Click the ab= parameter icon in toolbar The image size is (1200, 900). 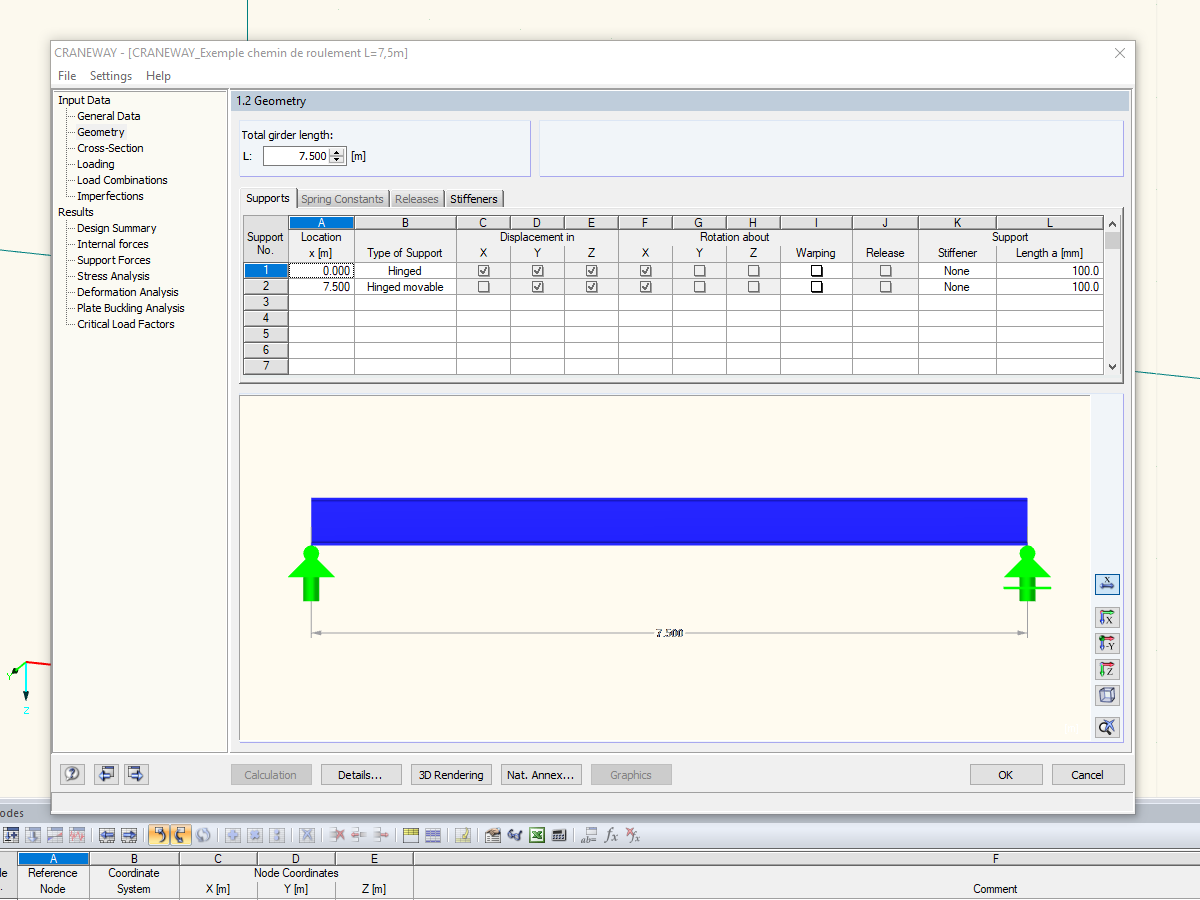(x=589, y=835)
